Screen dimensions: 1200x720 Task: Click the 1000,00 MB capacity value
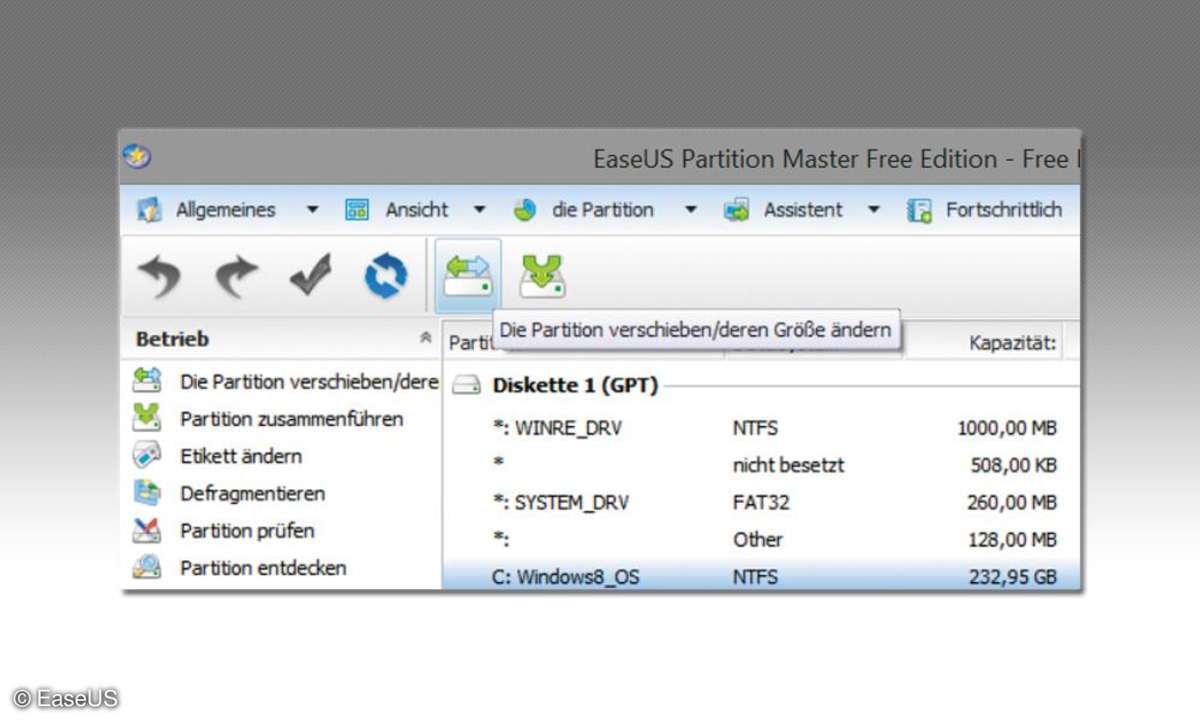tap(1007, 428)
